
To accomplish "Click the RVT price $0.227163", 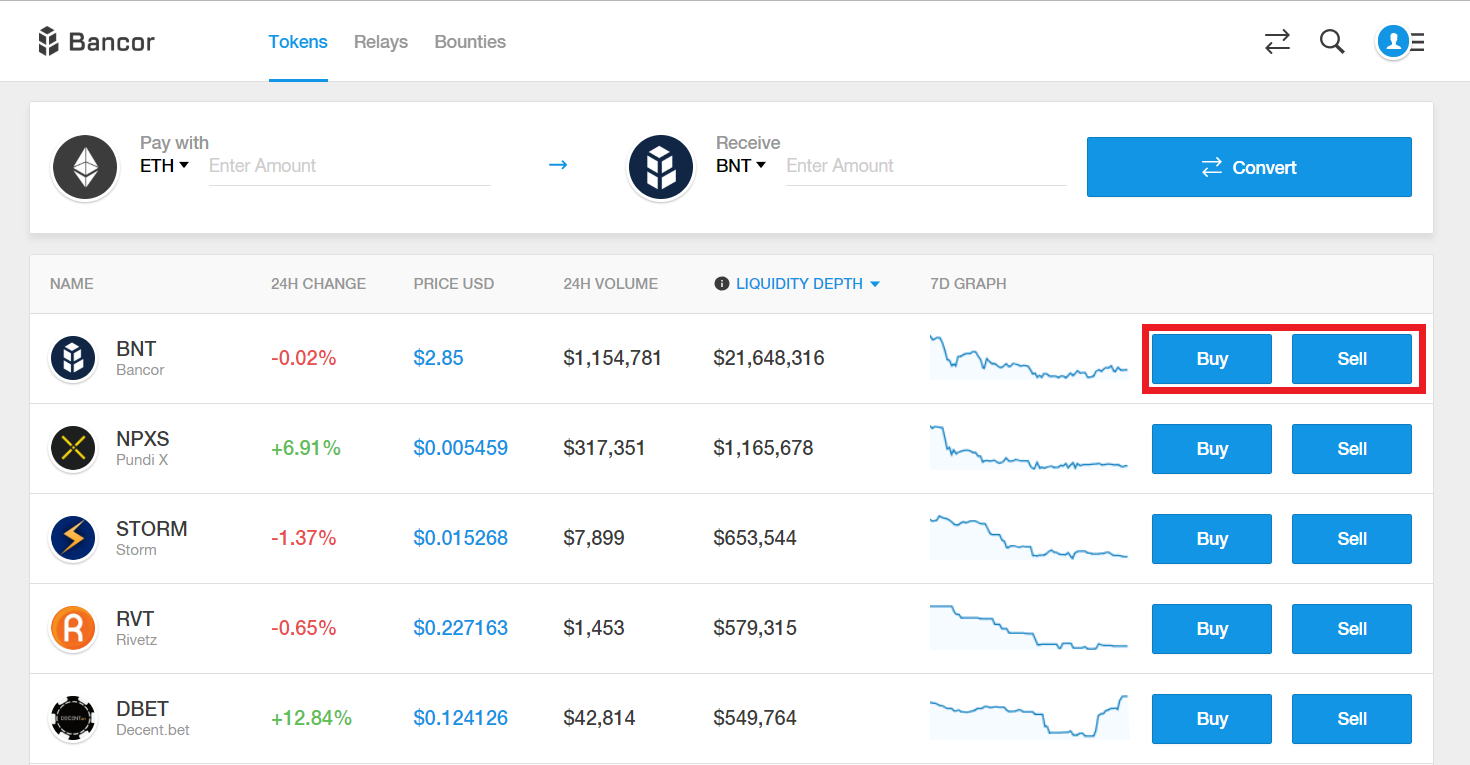I will pos(461,628).
